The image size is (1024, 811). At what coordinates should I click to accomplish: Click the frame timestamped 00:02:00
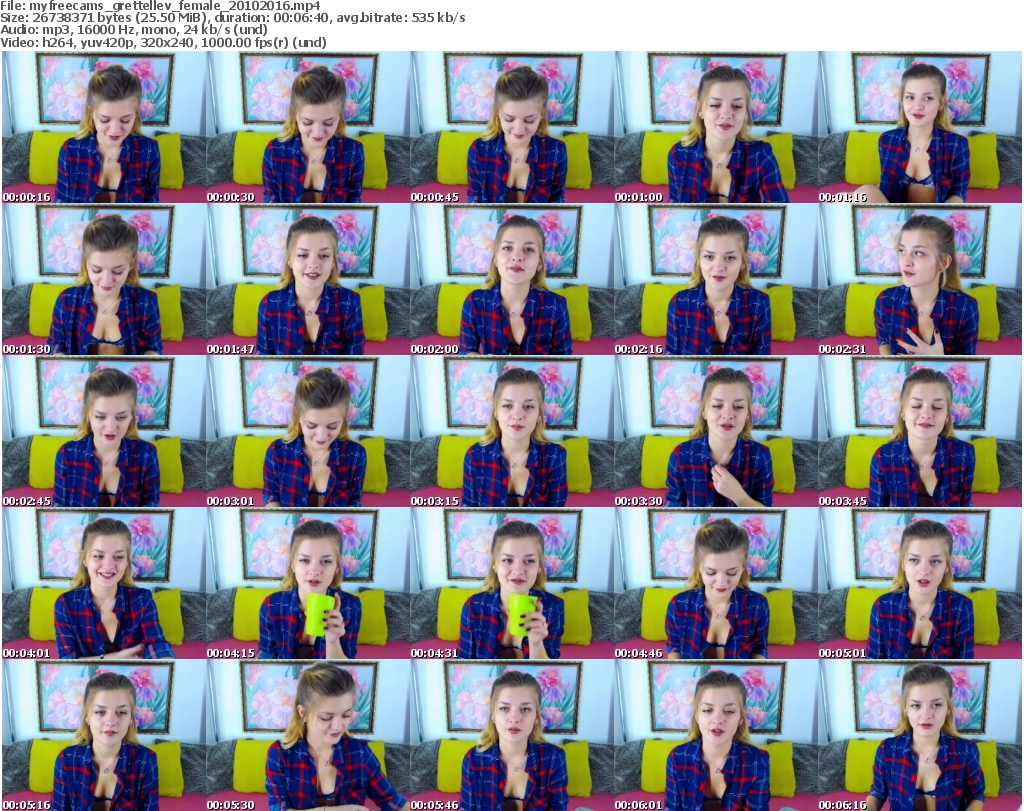coord(511,279)
